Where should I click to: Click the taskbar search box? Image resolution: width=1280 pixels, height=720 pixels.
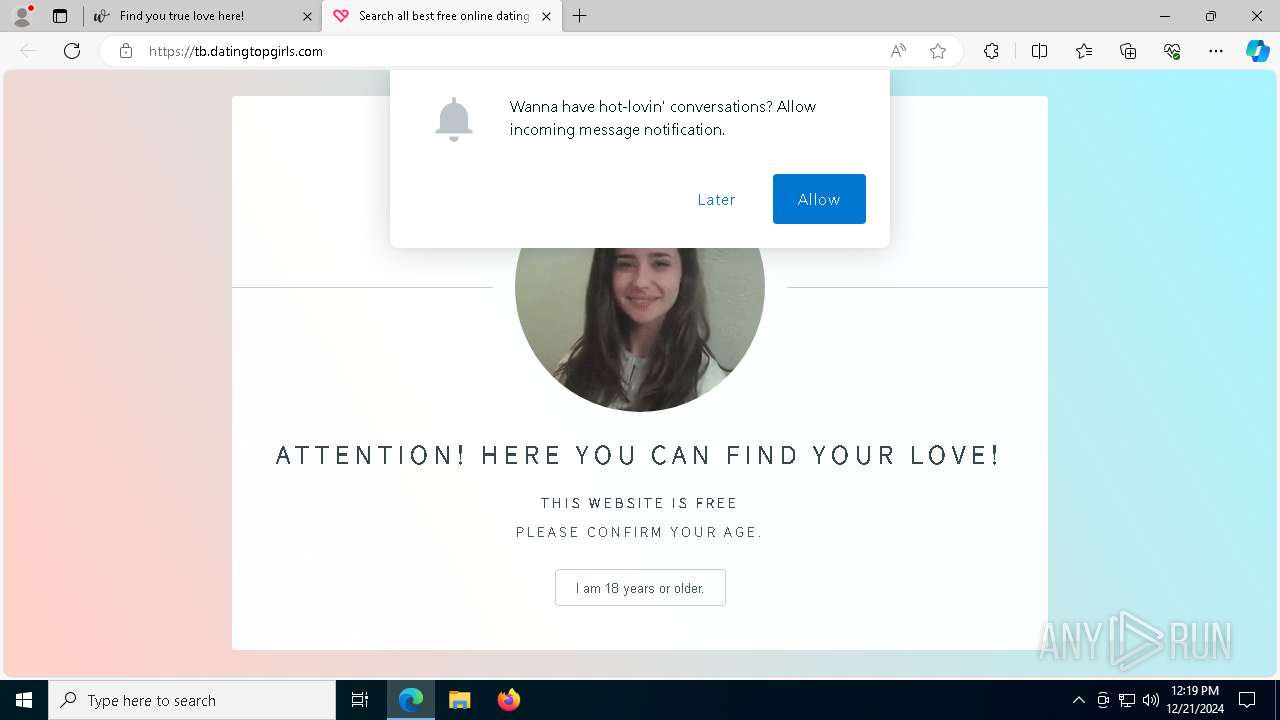pyautogui.click(x=192, y=700)
